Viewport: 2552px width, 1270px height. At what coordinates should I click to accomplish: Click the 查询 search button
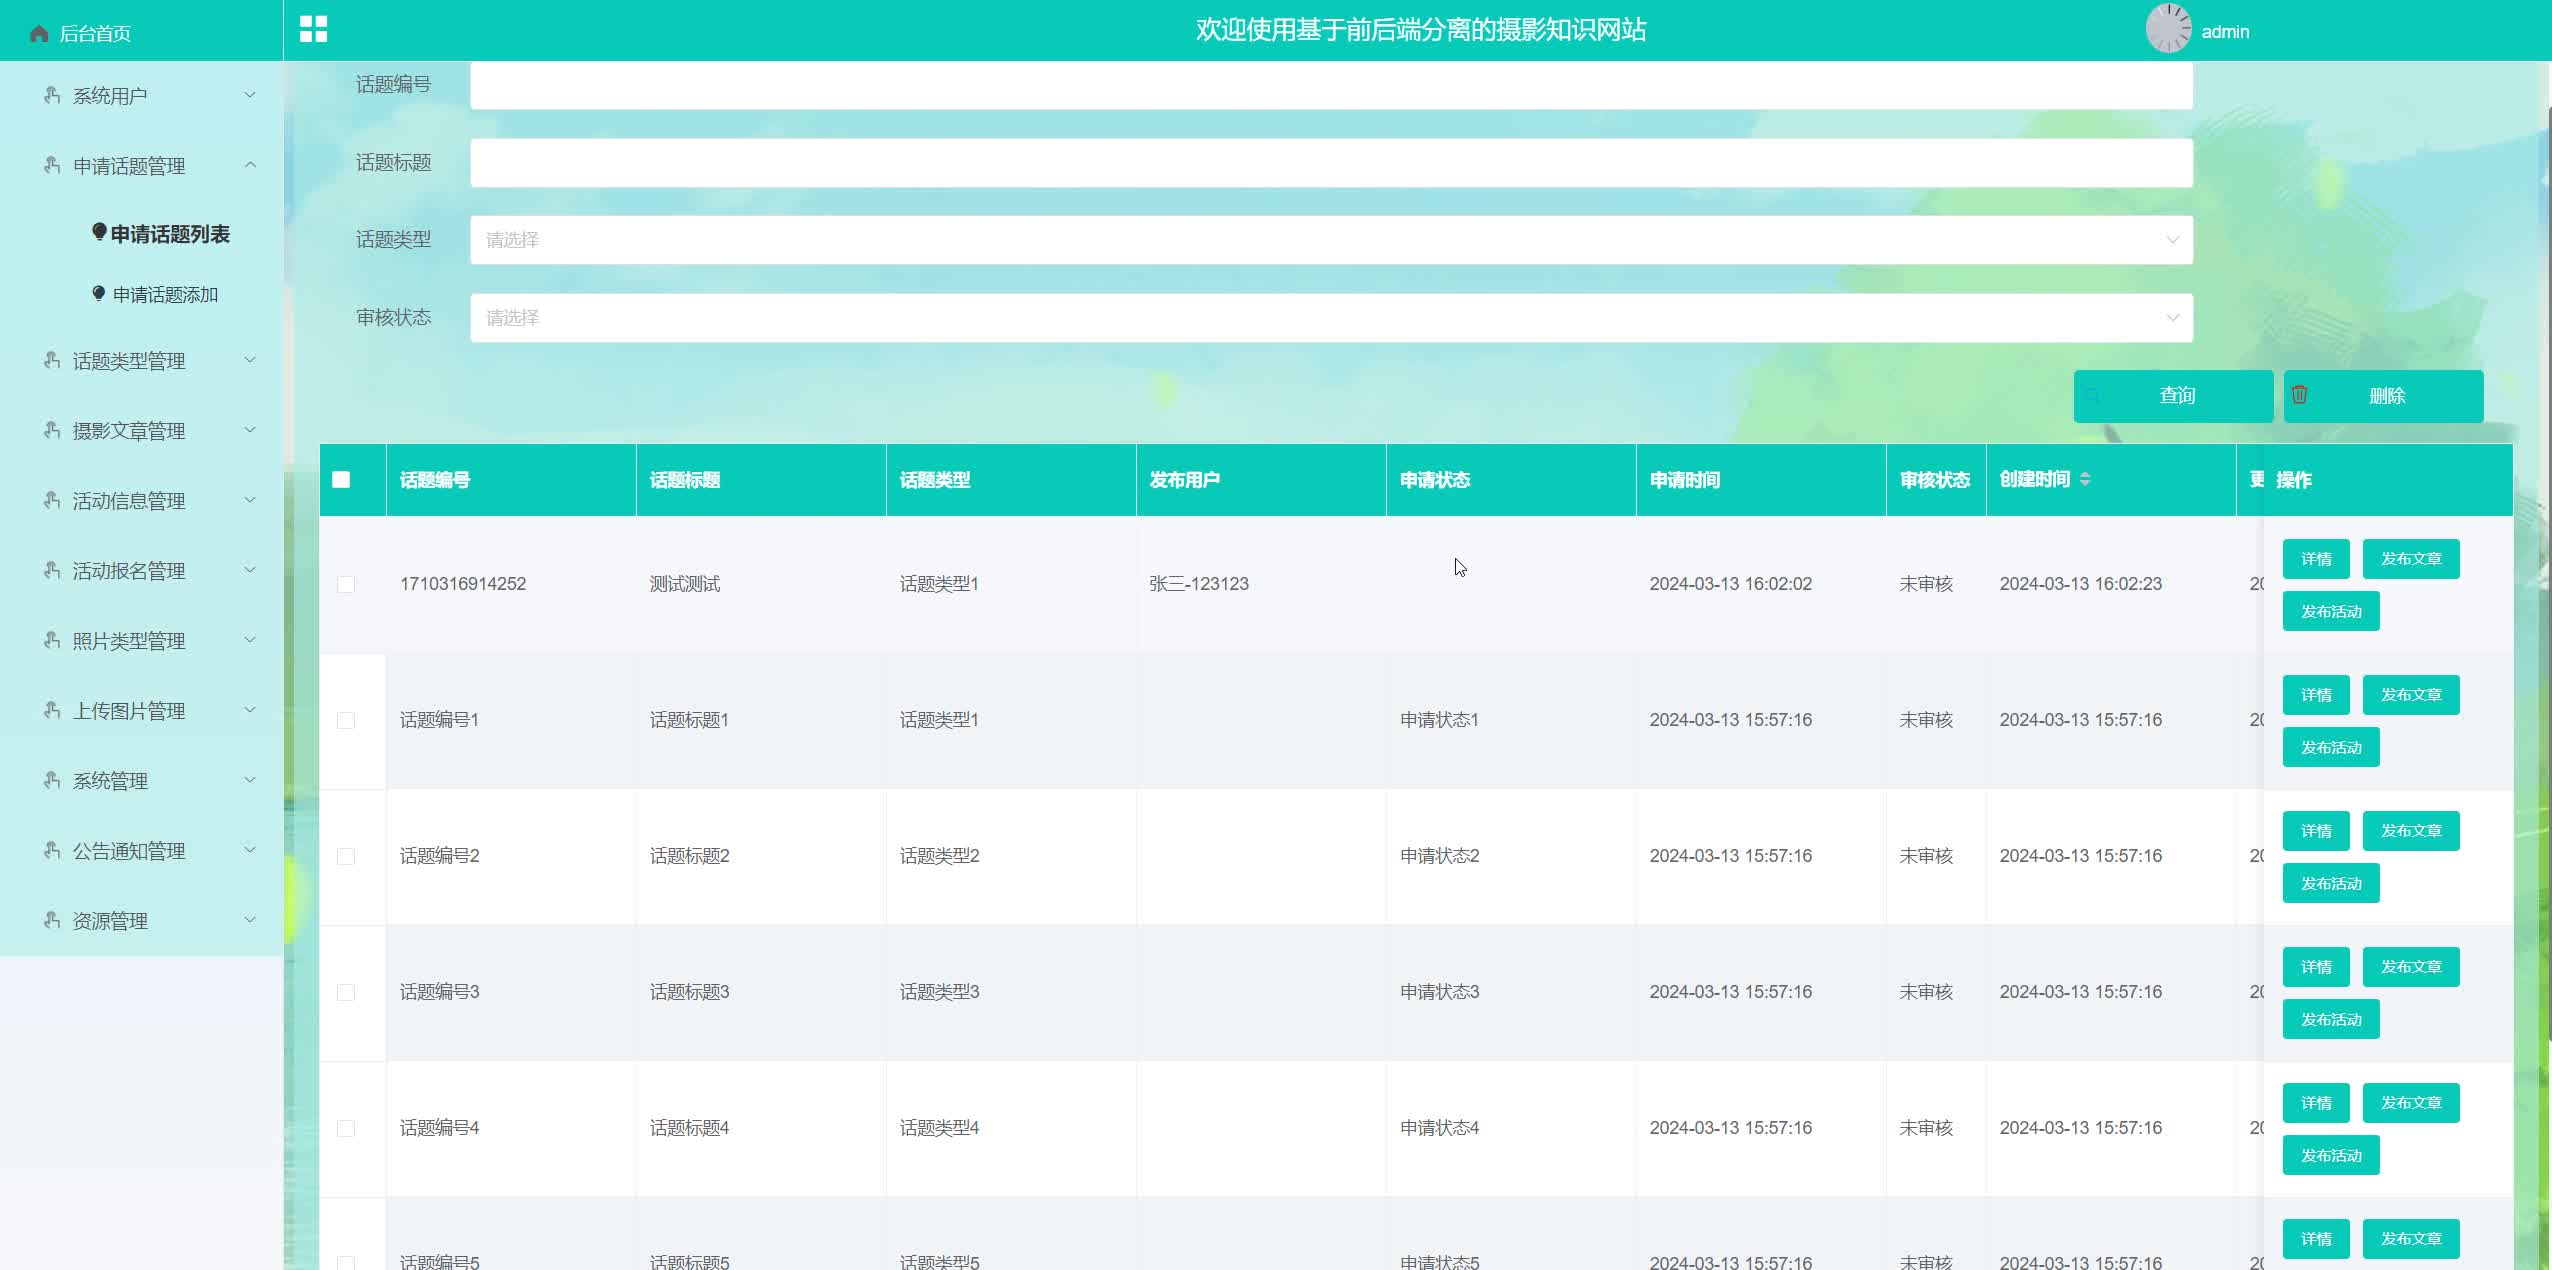(x=2173, y=396)
